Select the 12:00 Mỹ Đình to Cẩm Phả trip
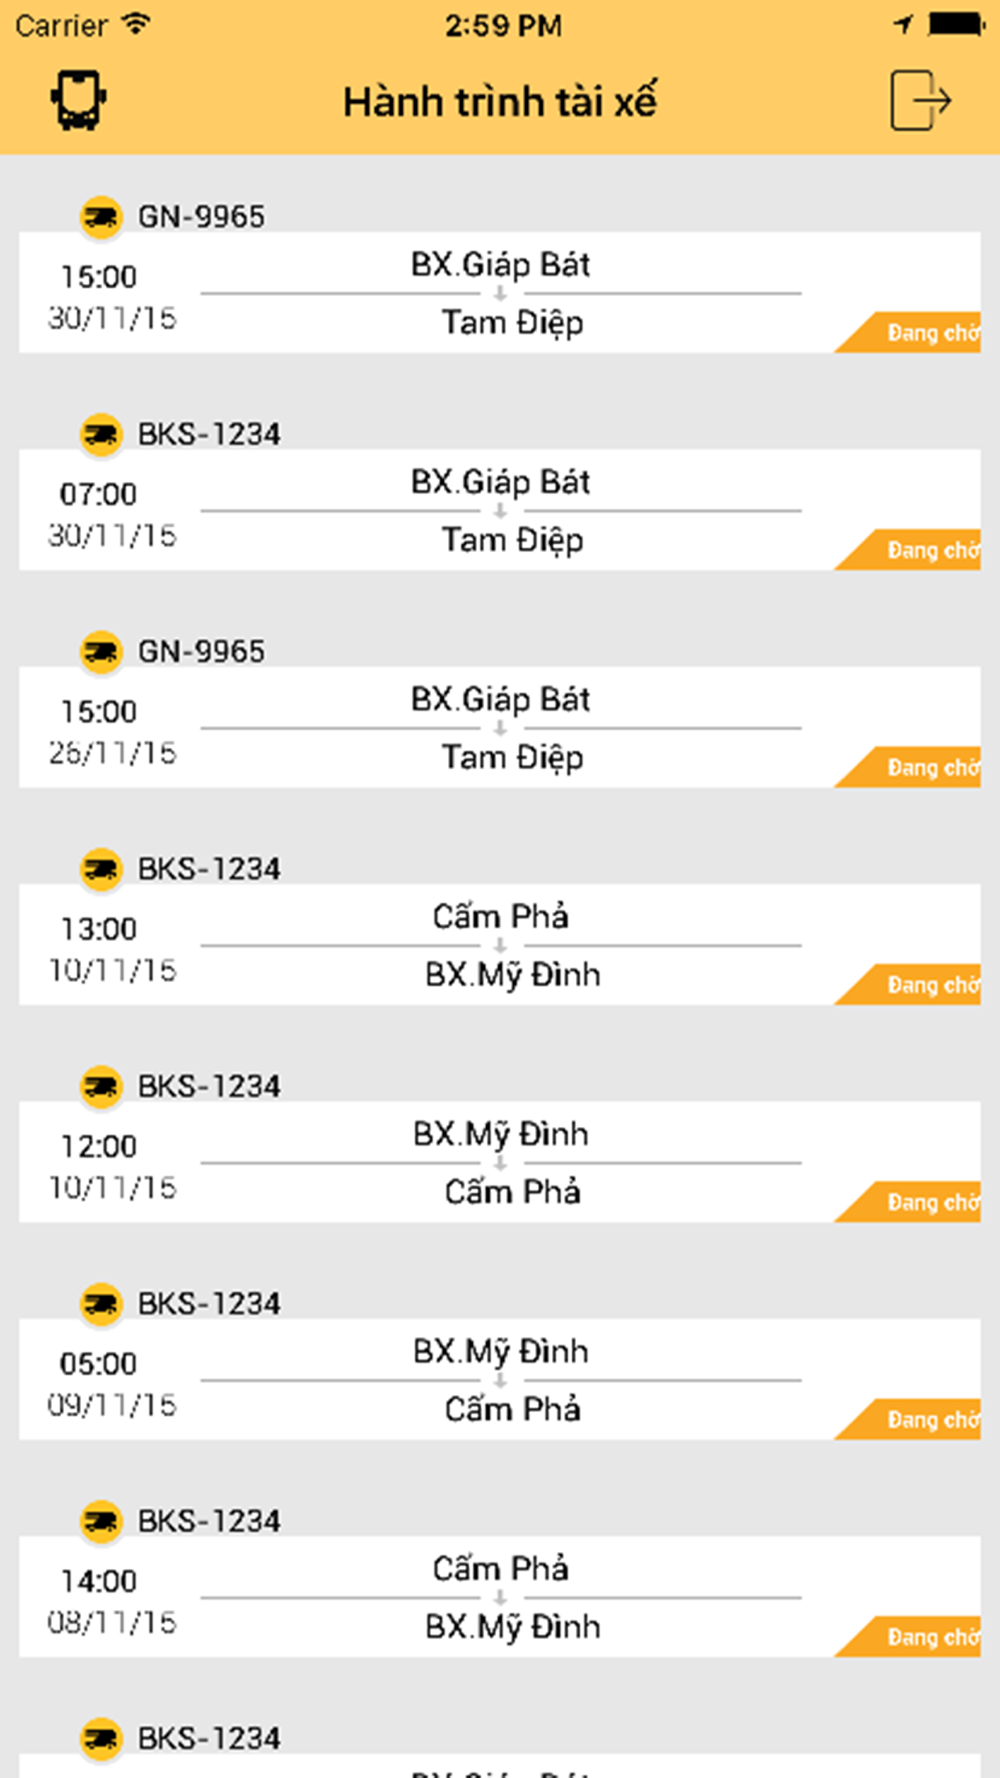This screenshot has width=1000, height=1778. [500, 1162]
